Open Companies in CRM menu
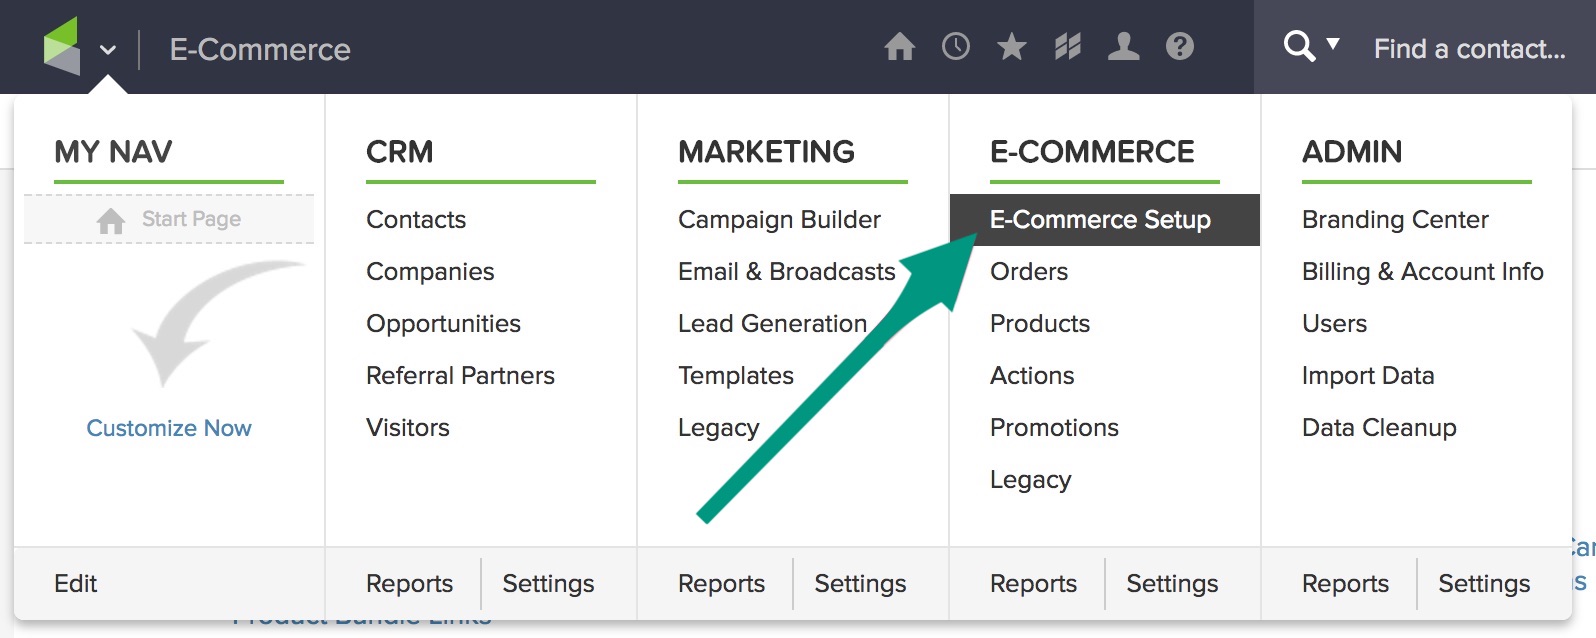The image size is (1596, 638). click(x=430, y=271)
